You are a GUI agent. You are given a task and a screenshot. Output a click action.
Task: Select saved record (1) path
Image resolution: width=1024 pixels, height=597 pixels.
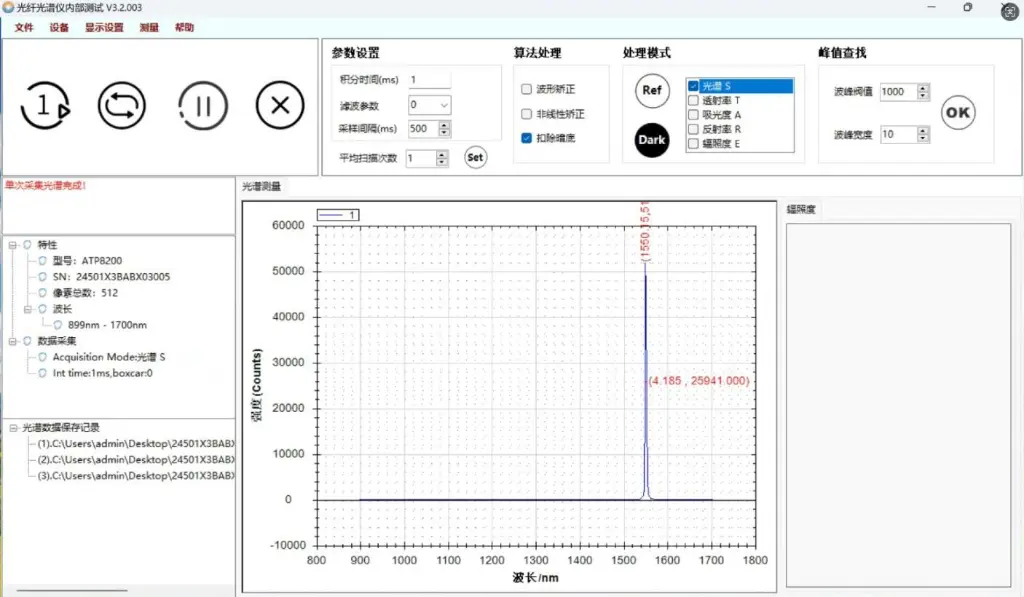[136, 444]
